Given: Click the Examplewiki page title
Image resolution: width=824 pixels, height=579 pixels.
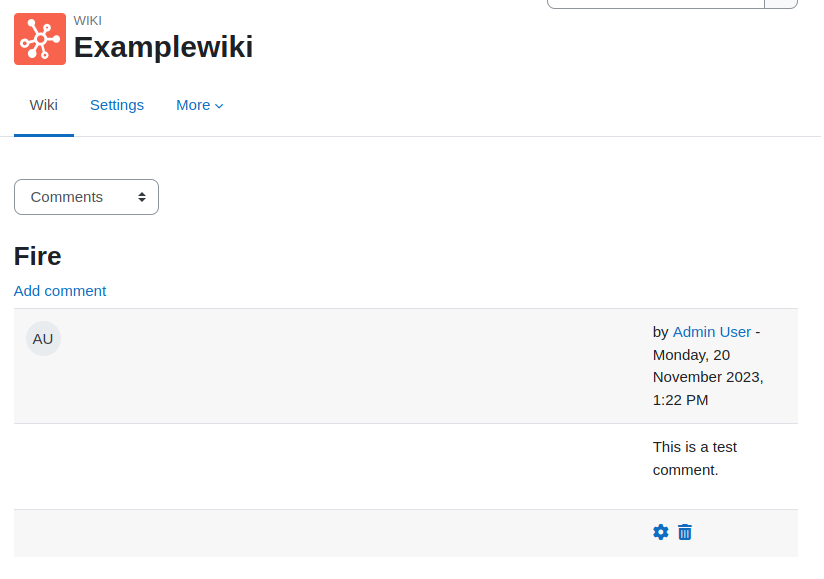Looking at the screenshot, I should point(163,47).
